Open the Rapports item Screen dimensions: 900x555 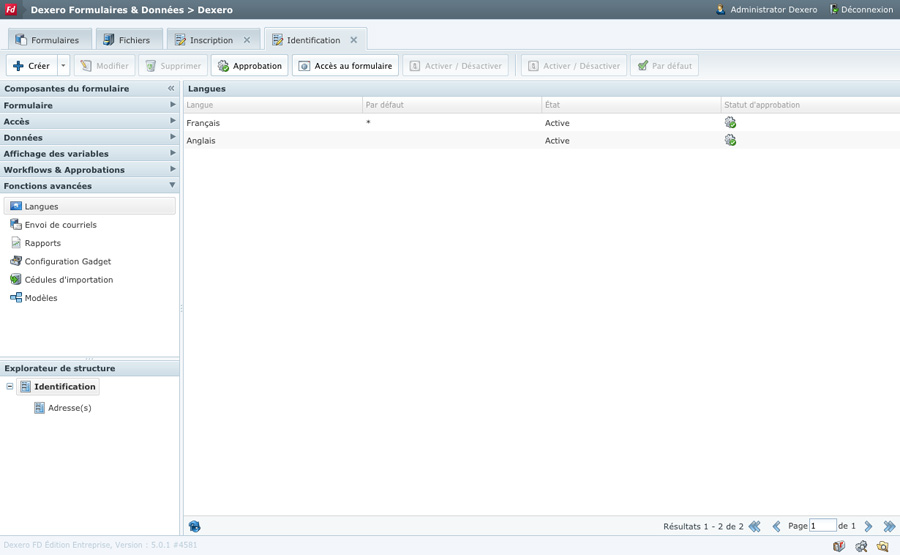point(42,243)
